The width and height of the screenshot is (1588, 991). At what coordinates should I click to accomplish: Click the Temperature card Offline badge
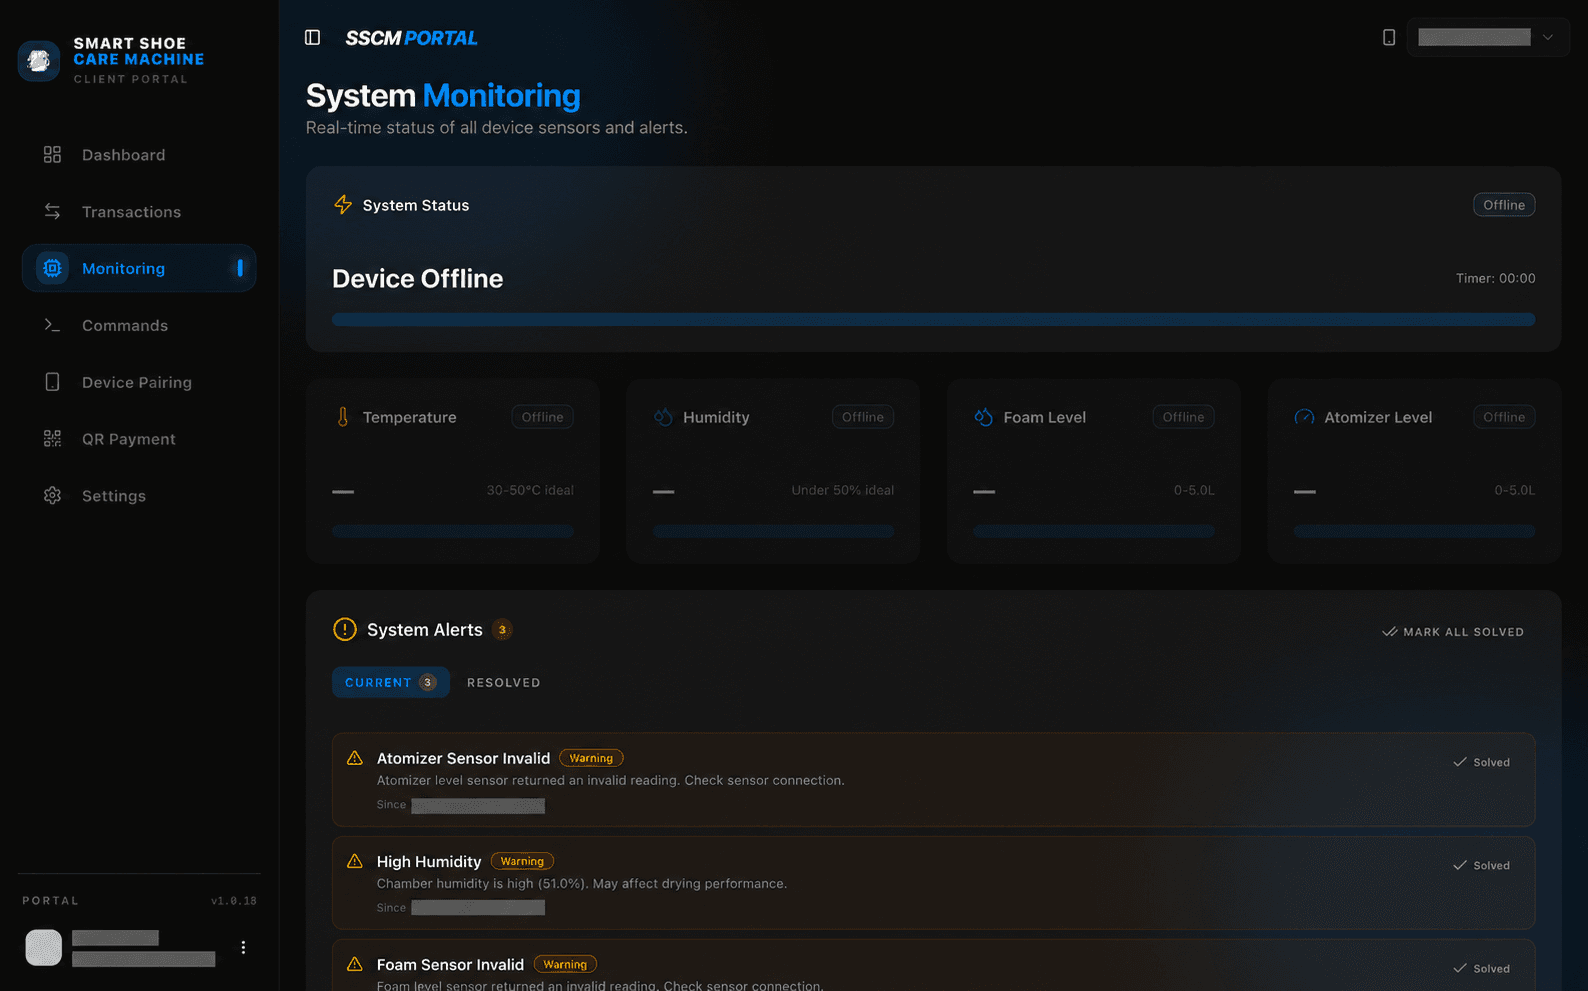[x=542, y=417]
